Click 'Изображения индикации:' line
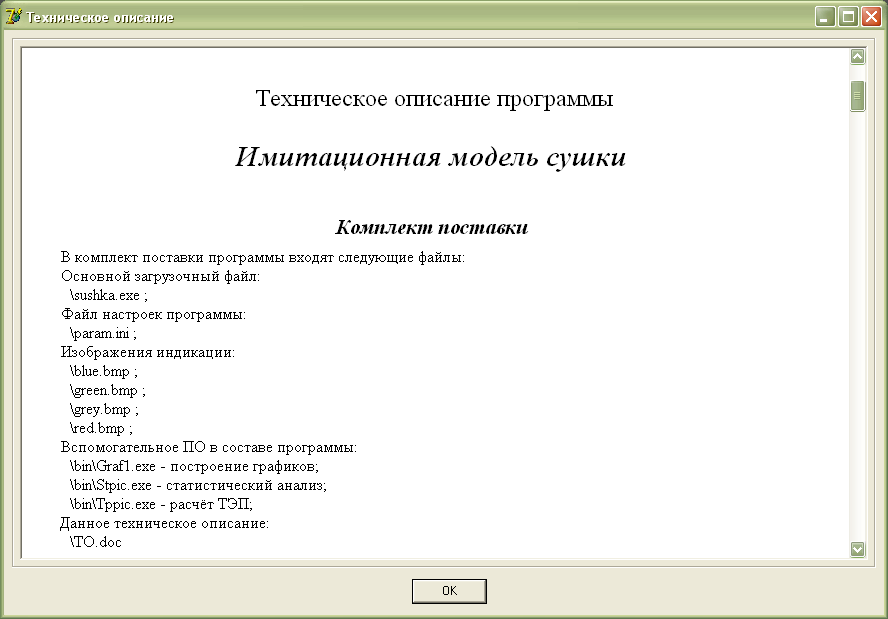 (148, 352)
